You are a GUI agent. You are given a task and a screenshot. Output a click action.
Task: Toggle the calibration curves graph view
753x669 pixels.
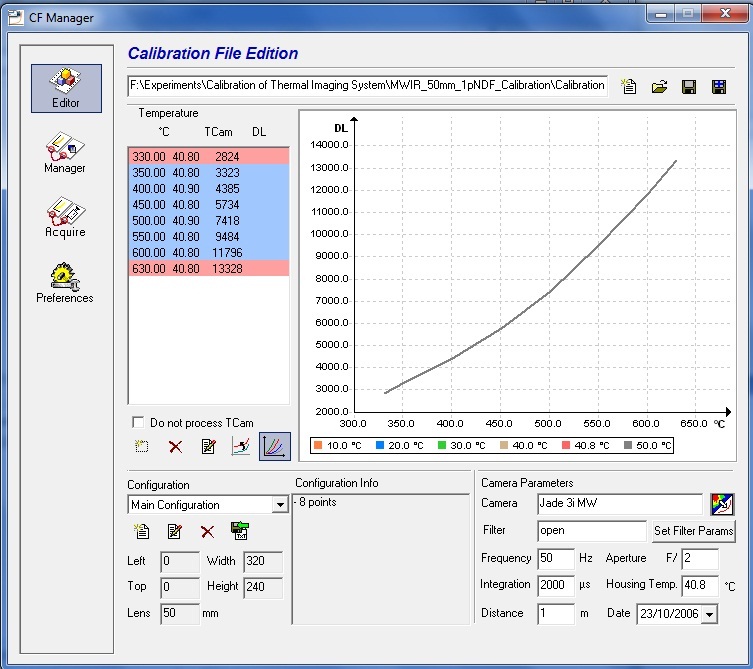[274, 446]
